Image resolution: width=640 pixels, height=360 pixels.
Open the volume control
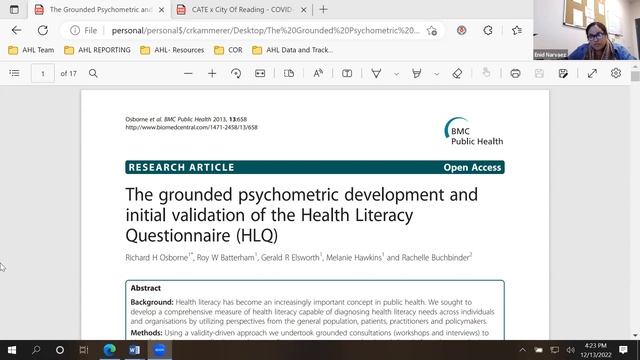[571, 350]
